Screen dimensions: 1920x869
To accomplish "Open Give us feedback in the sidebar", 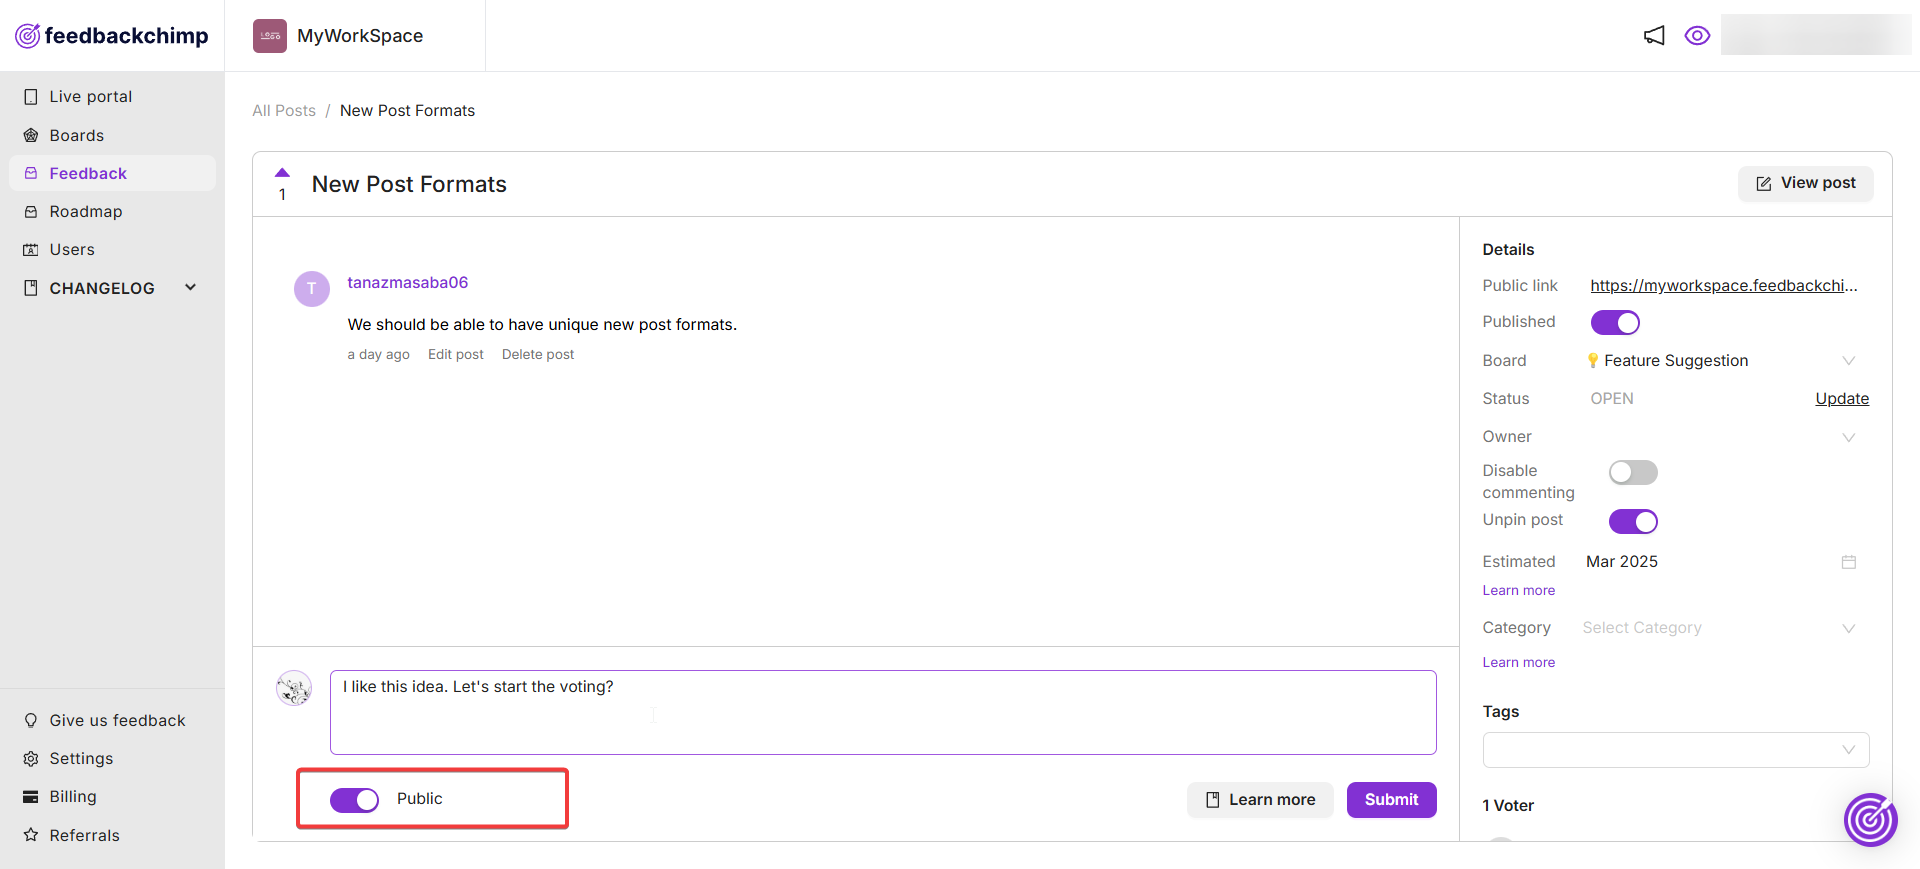I will 112,720.
